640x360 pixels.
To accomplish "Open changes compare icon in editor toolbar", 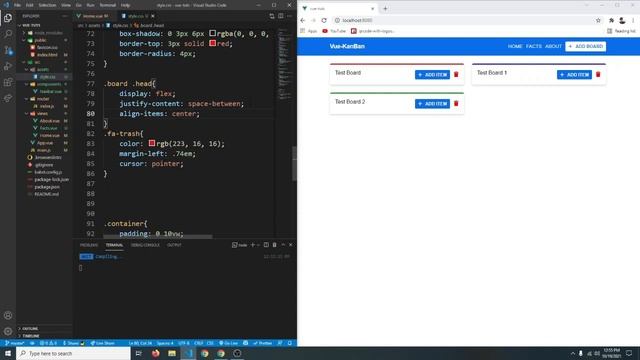I will [272, 16].
